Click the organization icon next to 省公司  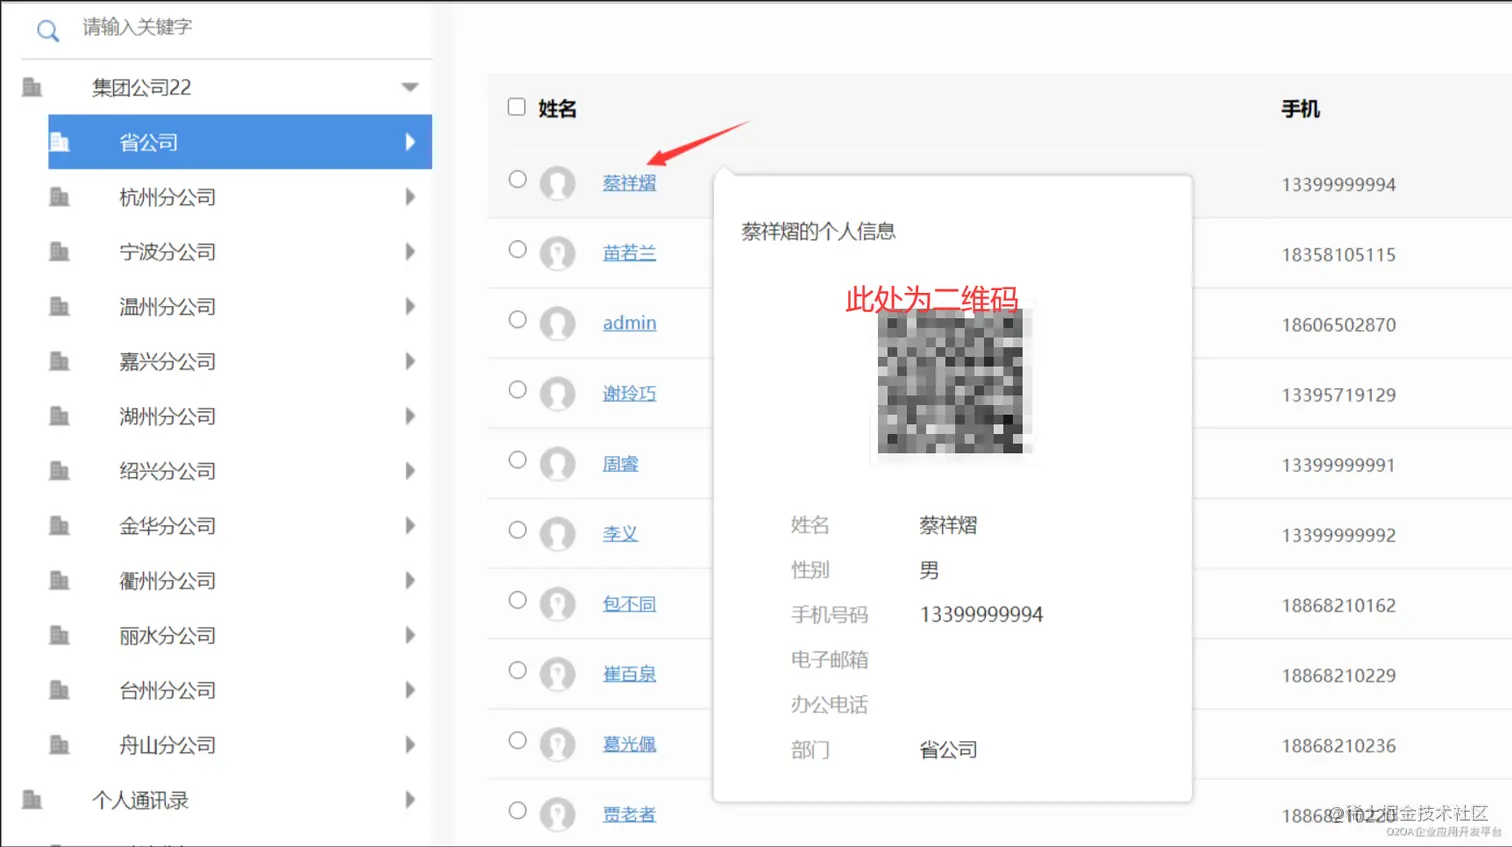[x=62, y=142]
